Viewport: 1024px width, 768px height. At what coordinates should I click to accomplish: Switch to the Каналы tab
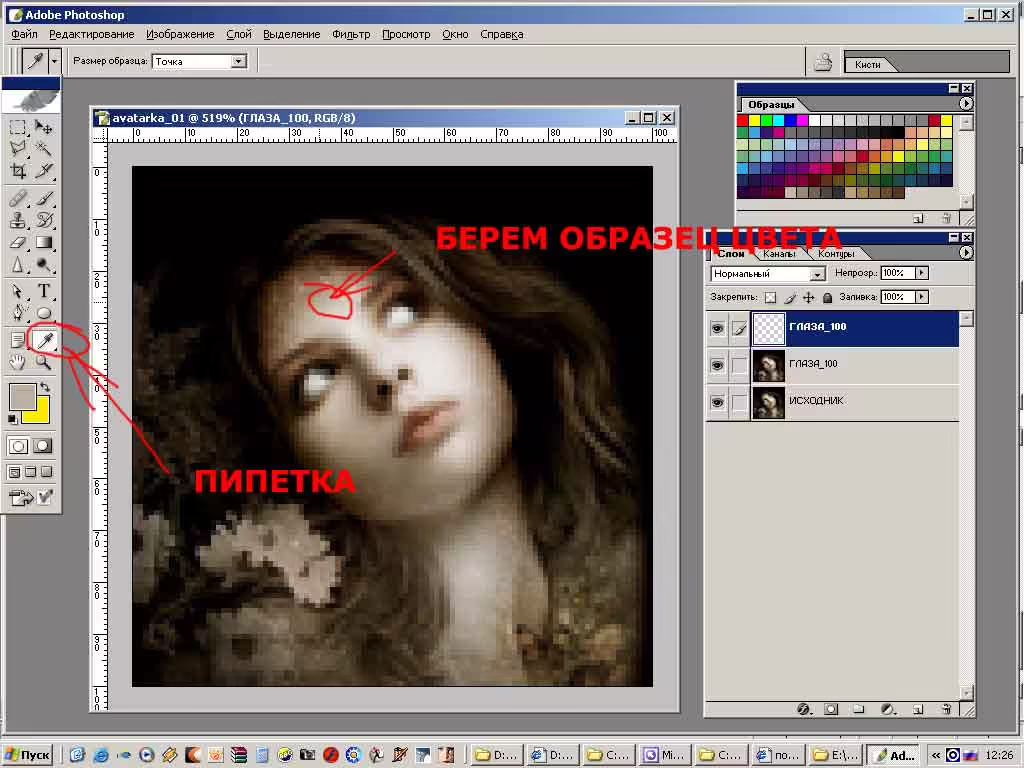pos(778,253)
